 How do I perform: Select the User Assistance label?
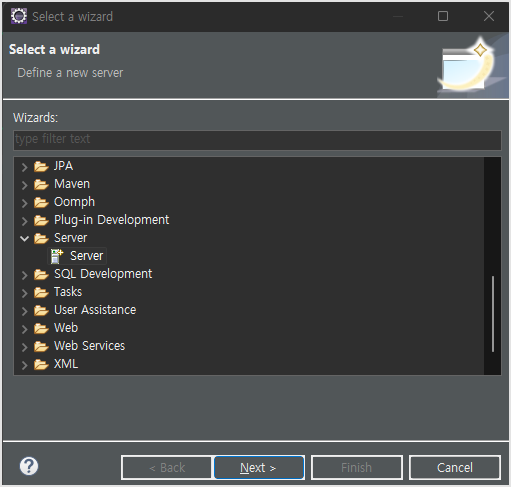(95, 310)
